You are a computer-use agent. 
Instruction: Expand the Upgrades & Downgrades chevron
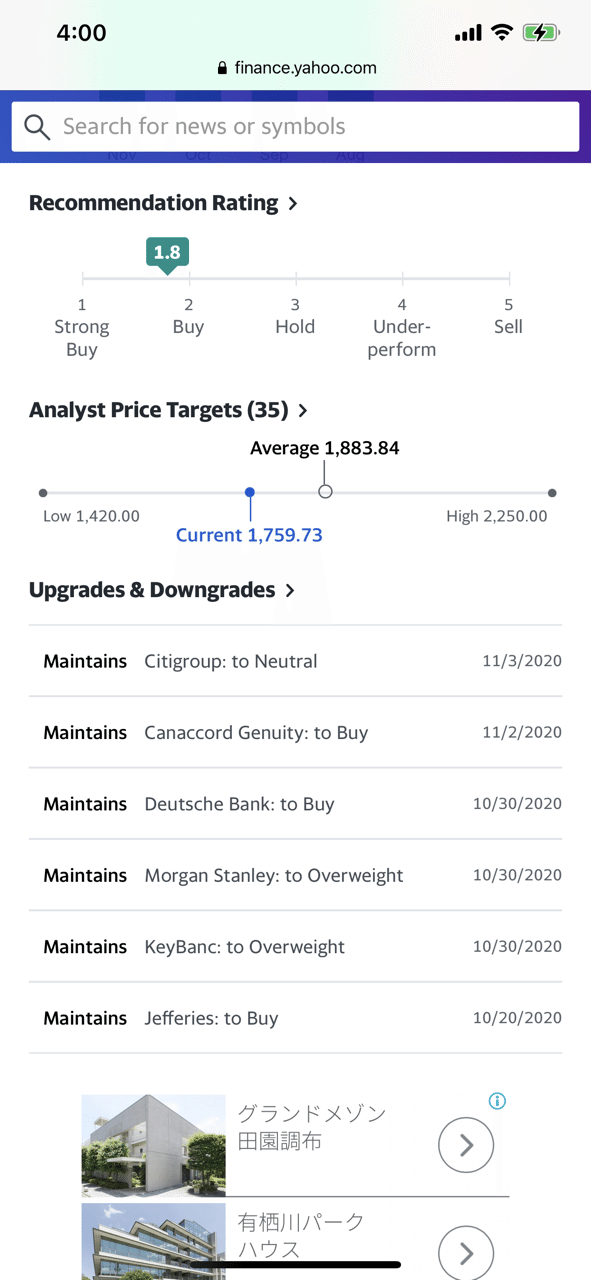point(290,590)
